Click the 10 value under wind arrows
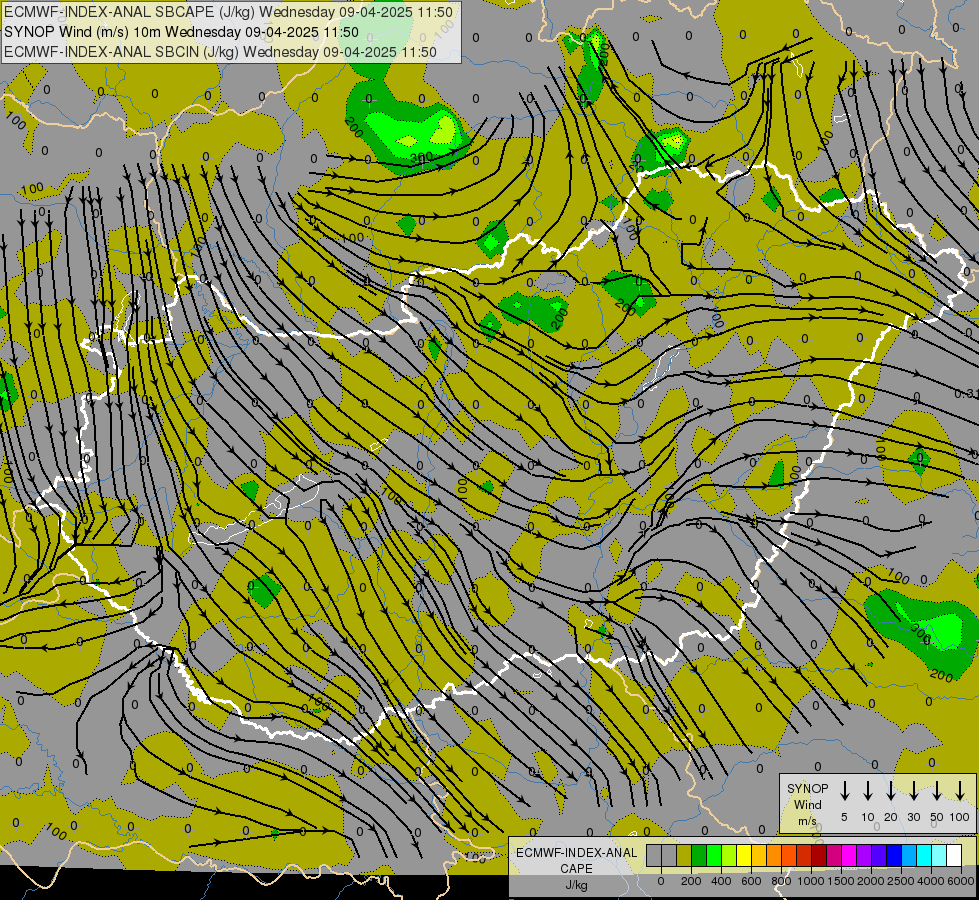Screen dimensions: 979x900 (868, 817)
